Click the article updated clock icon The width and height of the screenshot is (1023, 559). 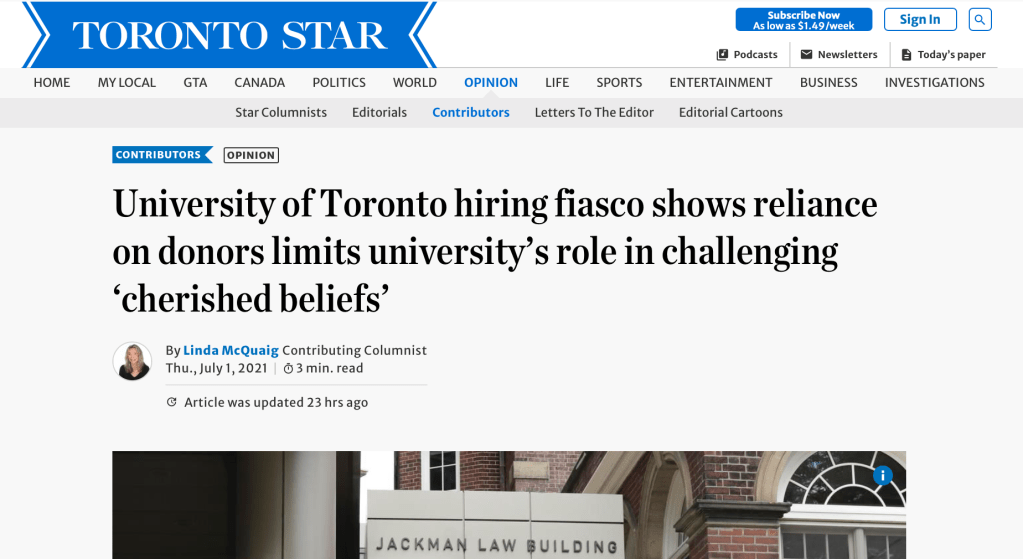click(171, 402)
